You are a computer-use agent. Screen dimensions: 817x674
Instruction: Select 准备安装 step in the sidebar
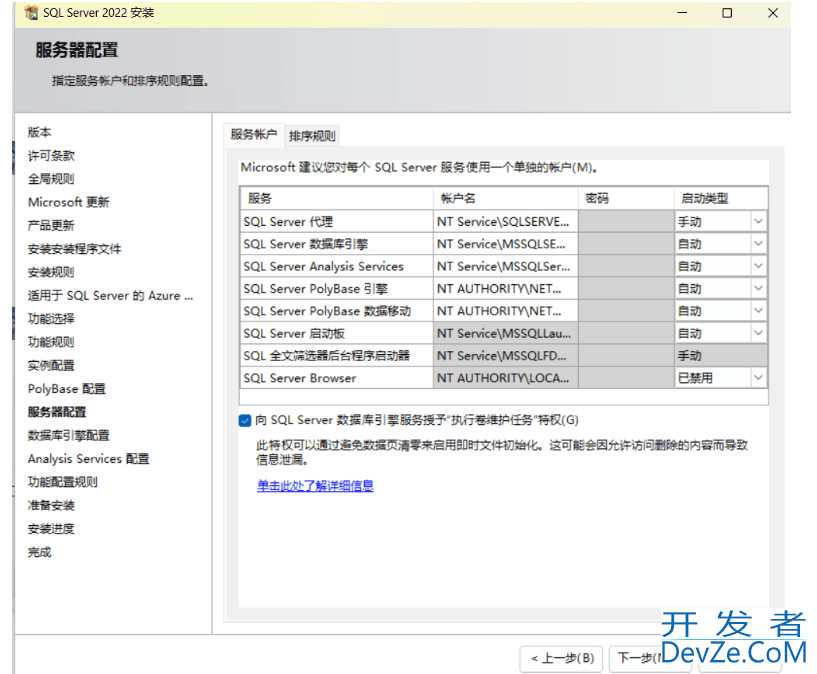(x=51, y=506)
